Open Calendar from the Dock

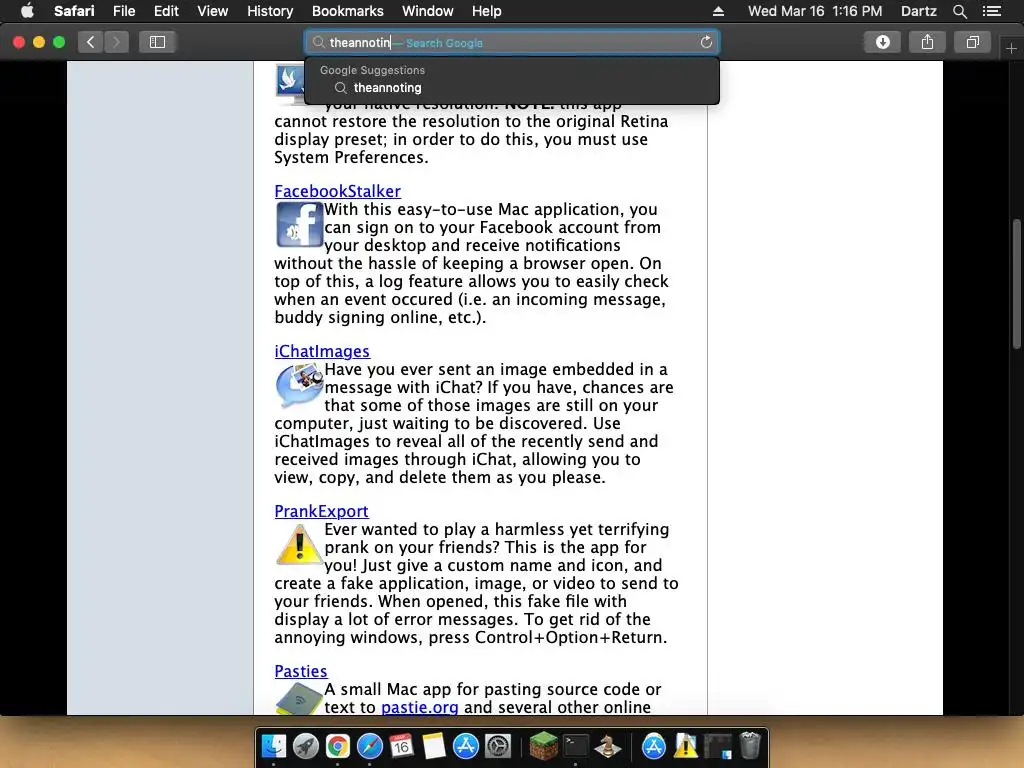(x=402, y=746)
